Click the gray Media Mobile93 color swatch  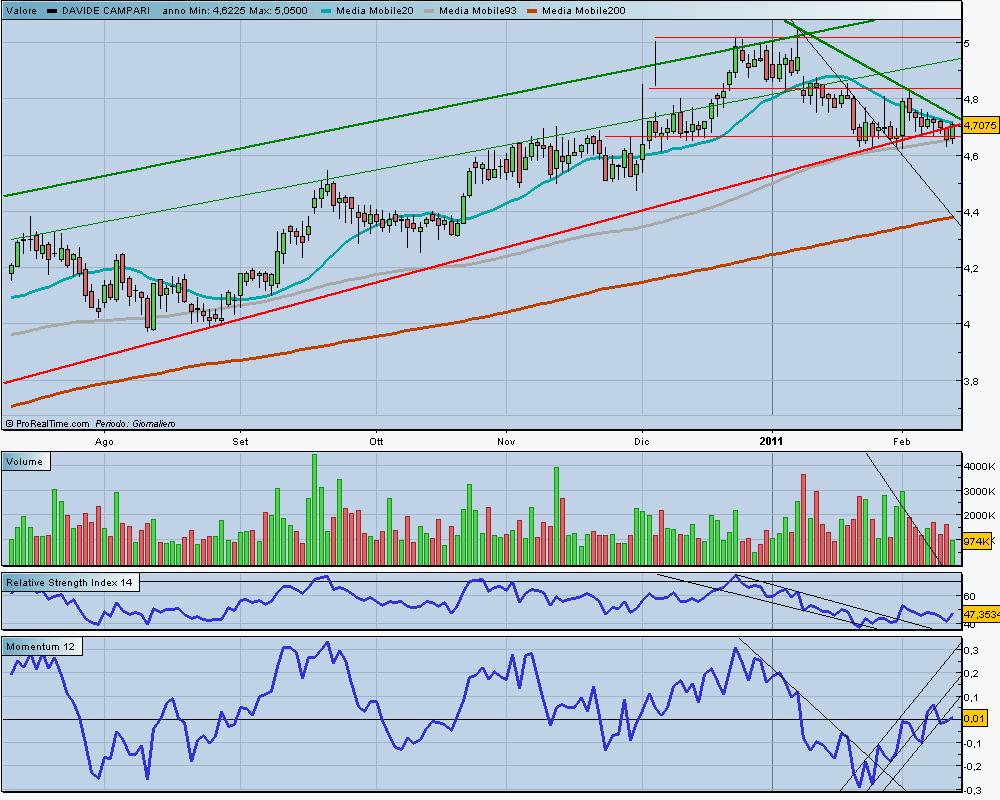(x=429, y=11)
